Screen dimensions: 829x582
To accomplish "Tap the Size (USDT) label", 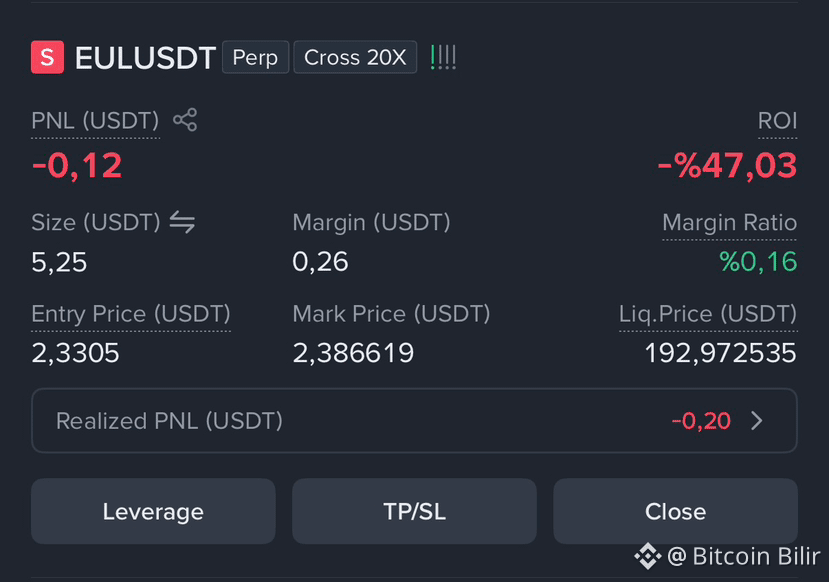I will [x=96, y=223].
